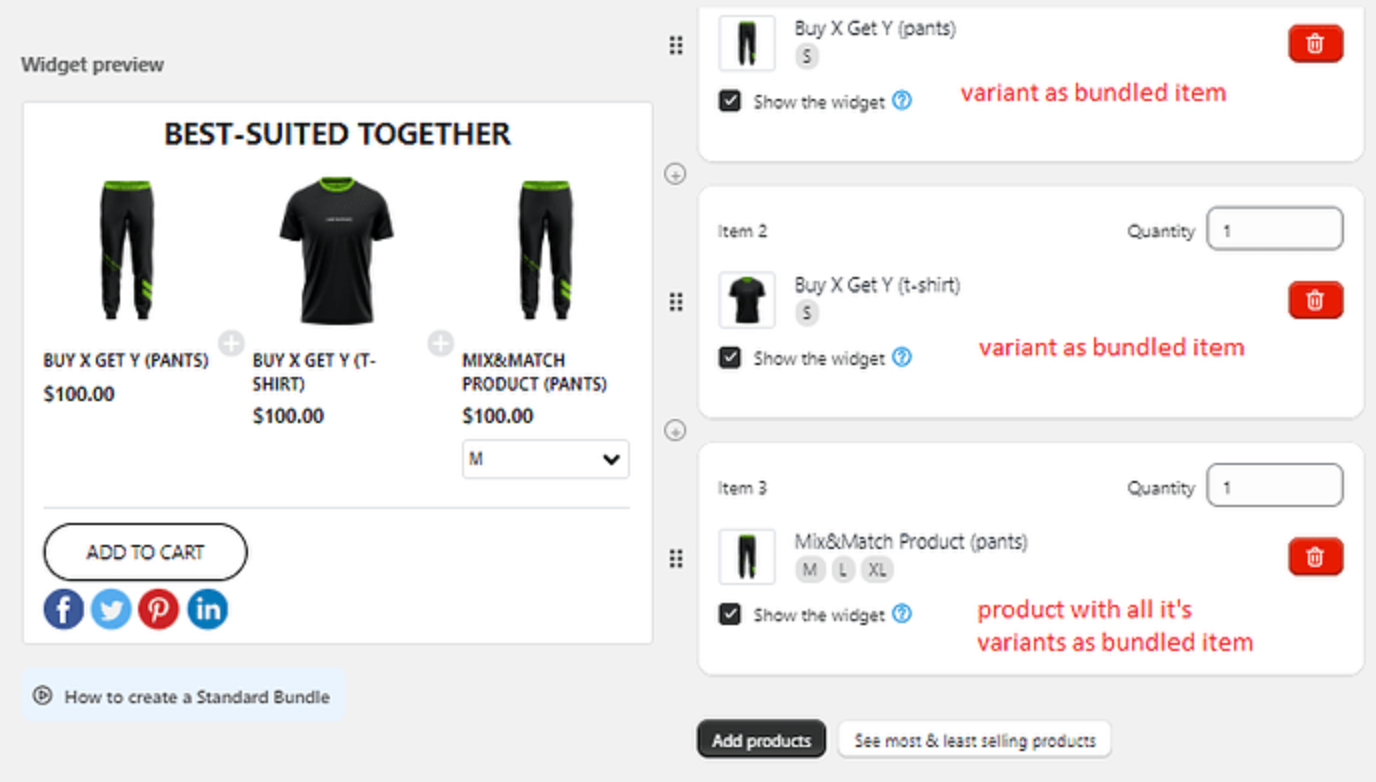
Task: Delete the Mix&Match Product (pants) item
Action: click(x=1315, y=557)
